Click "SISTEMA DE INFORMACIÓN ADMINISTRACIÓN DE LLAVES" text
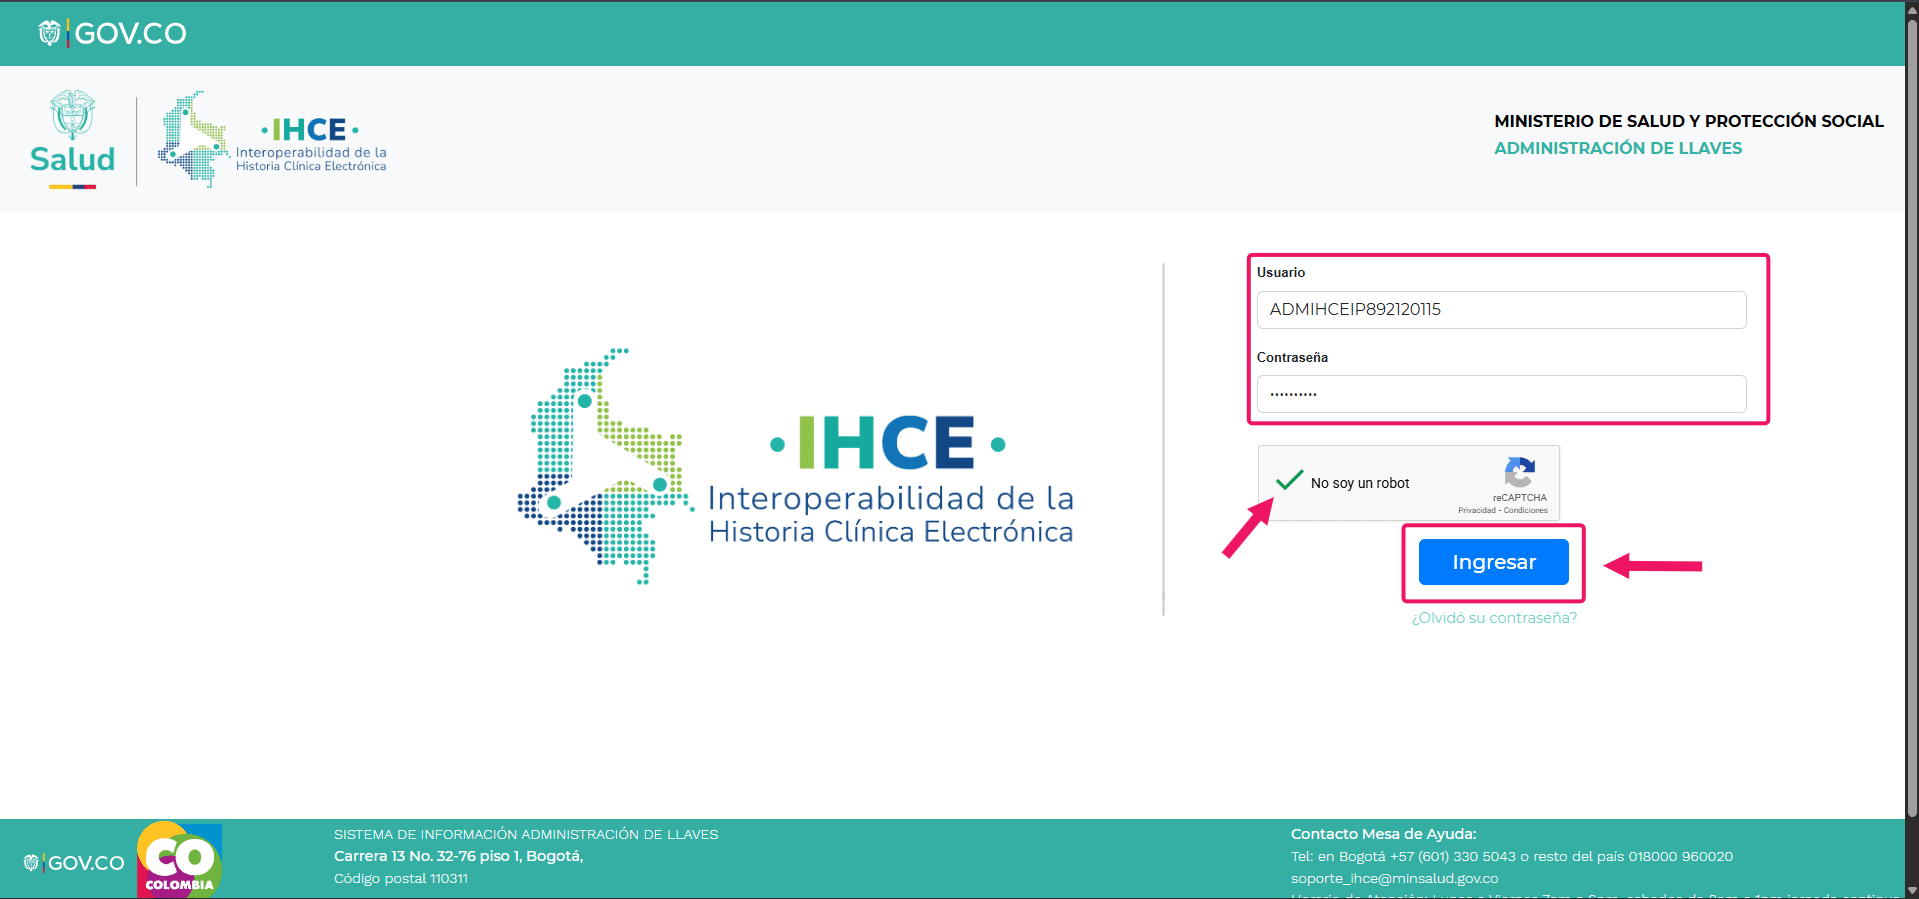Image resolution: width=1919 pixels, height=899 pixels. 526,834
